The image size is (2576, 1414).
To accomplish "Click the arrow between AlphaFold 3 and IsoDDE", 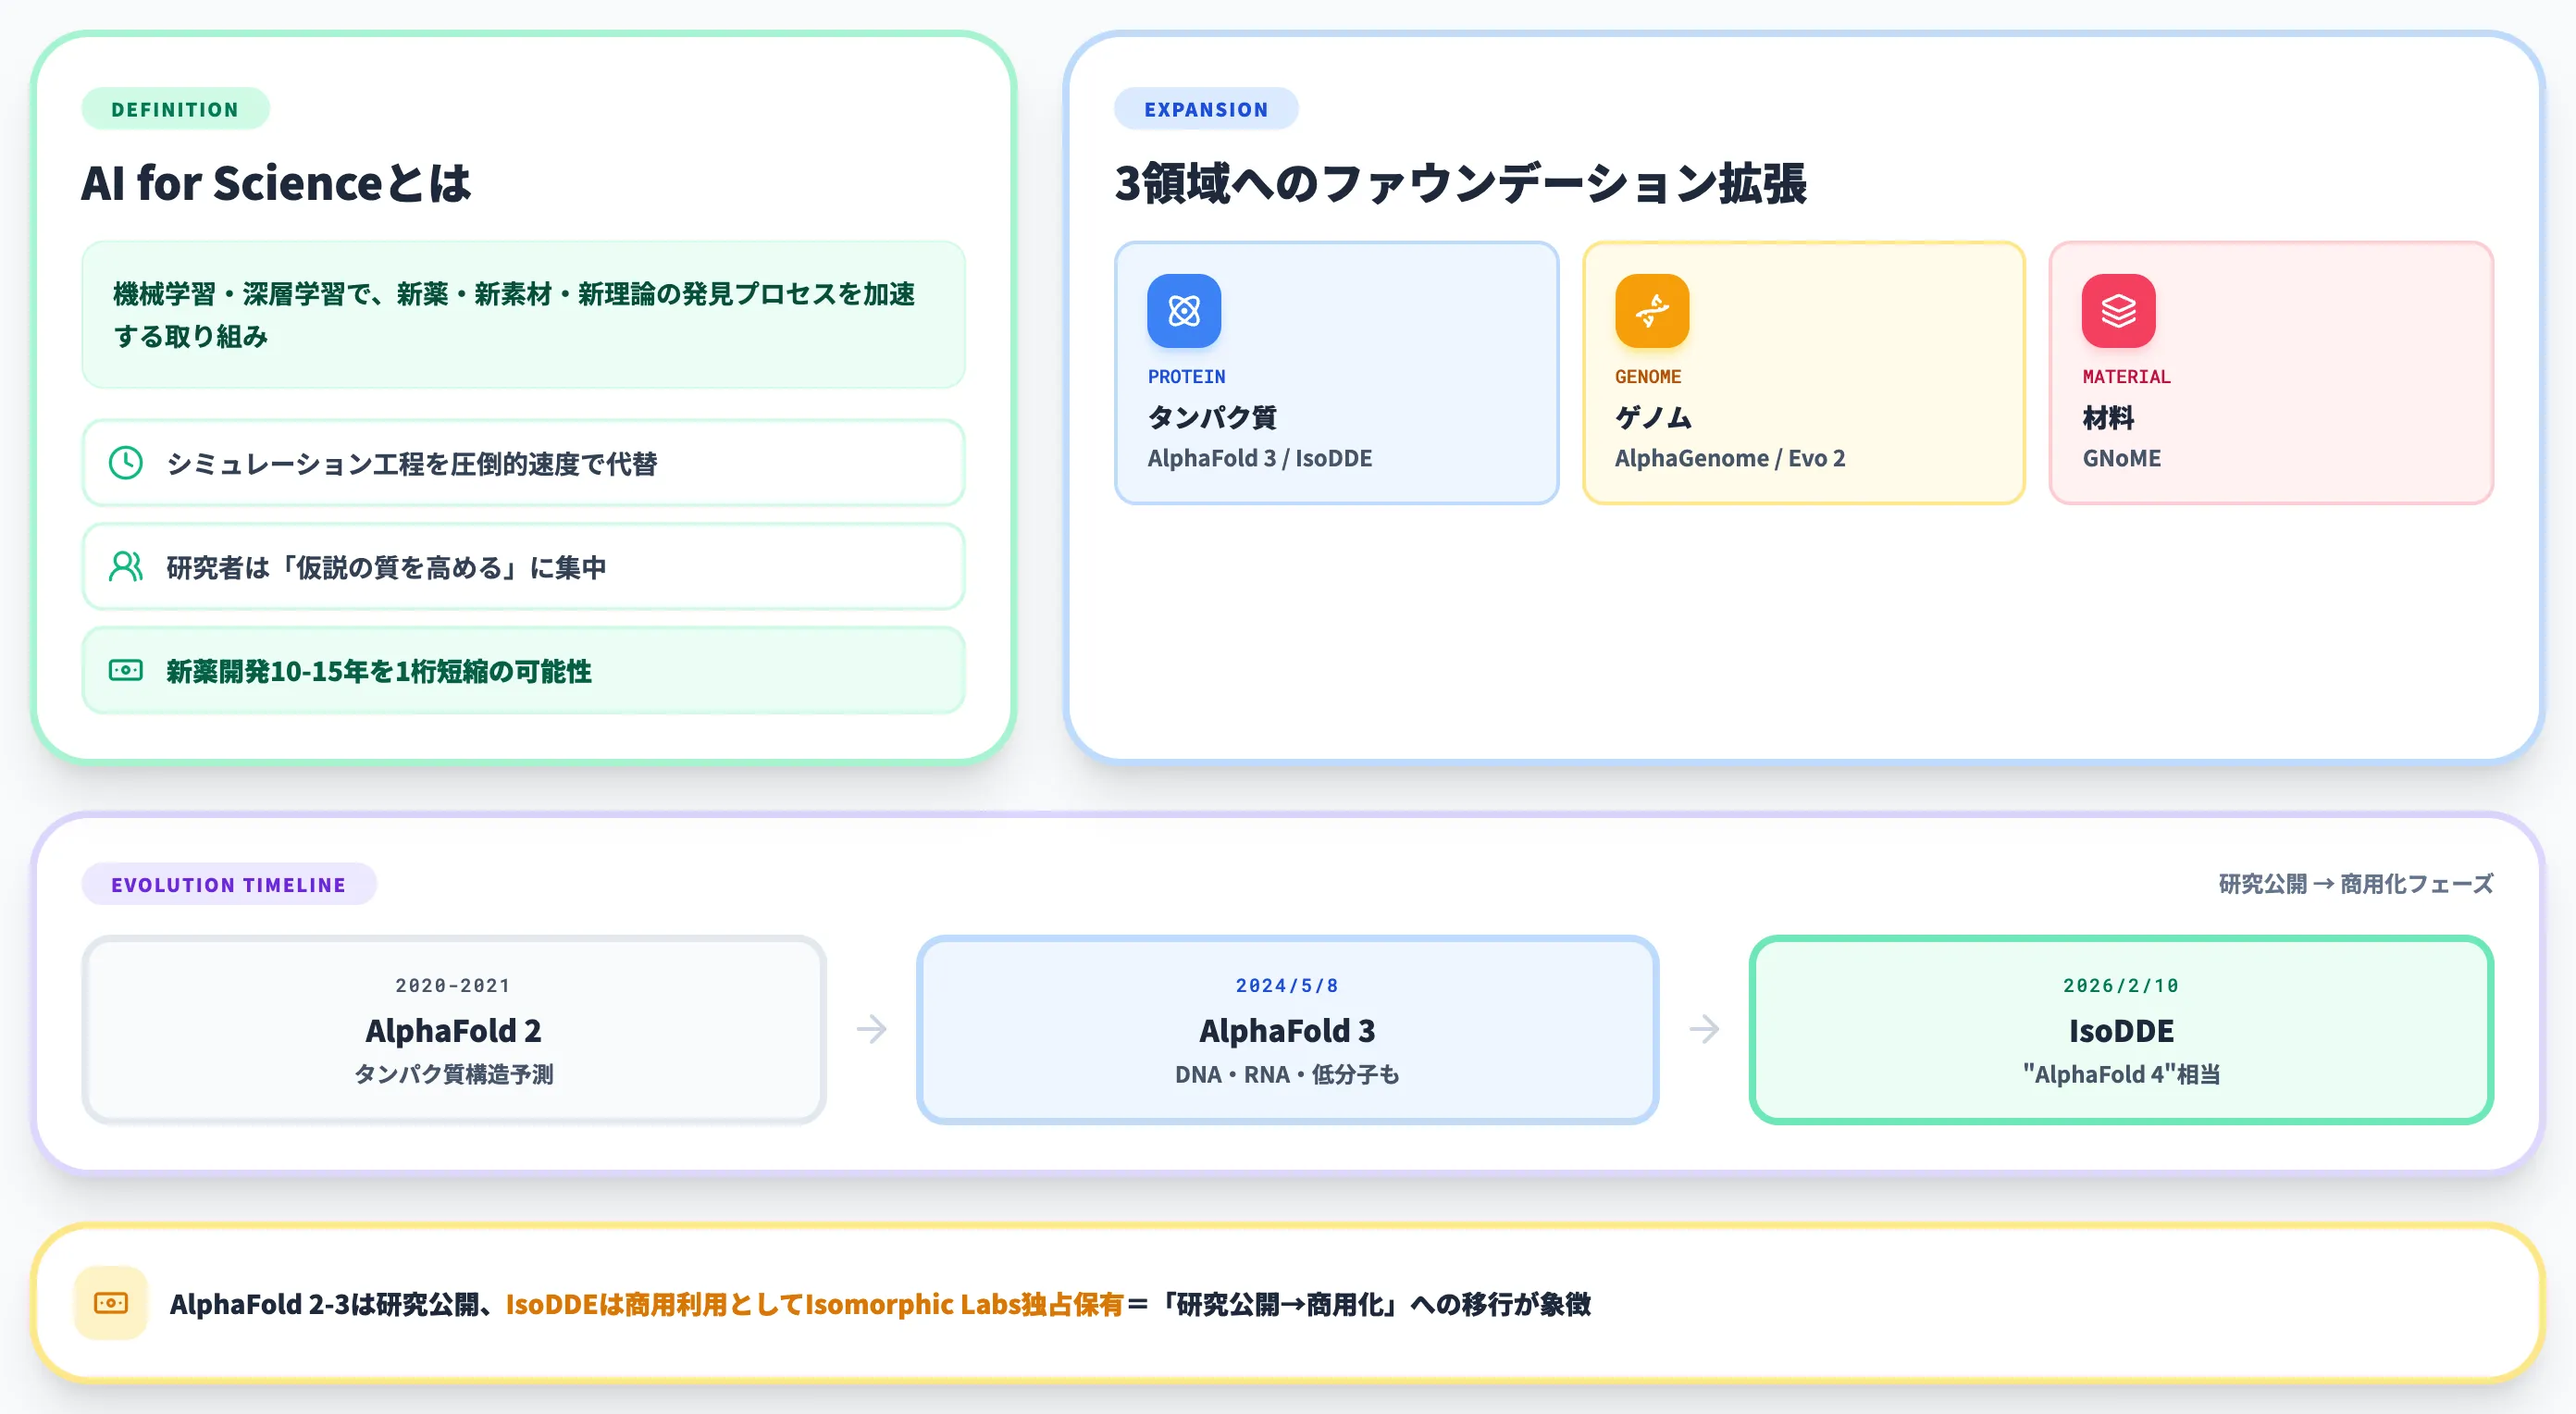I will (1705, 1029).
